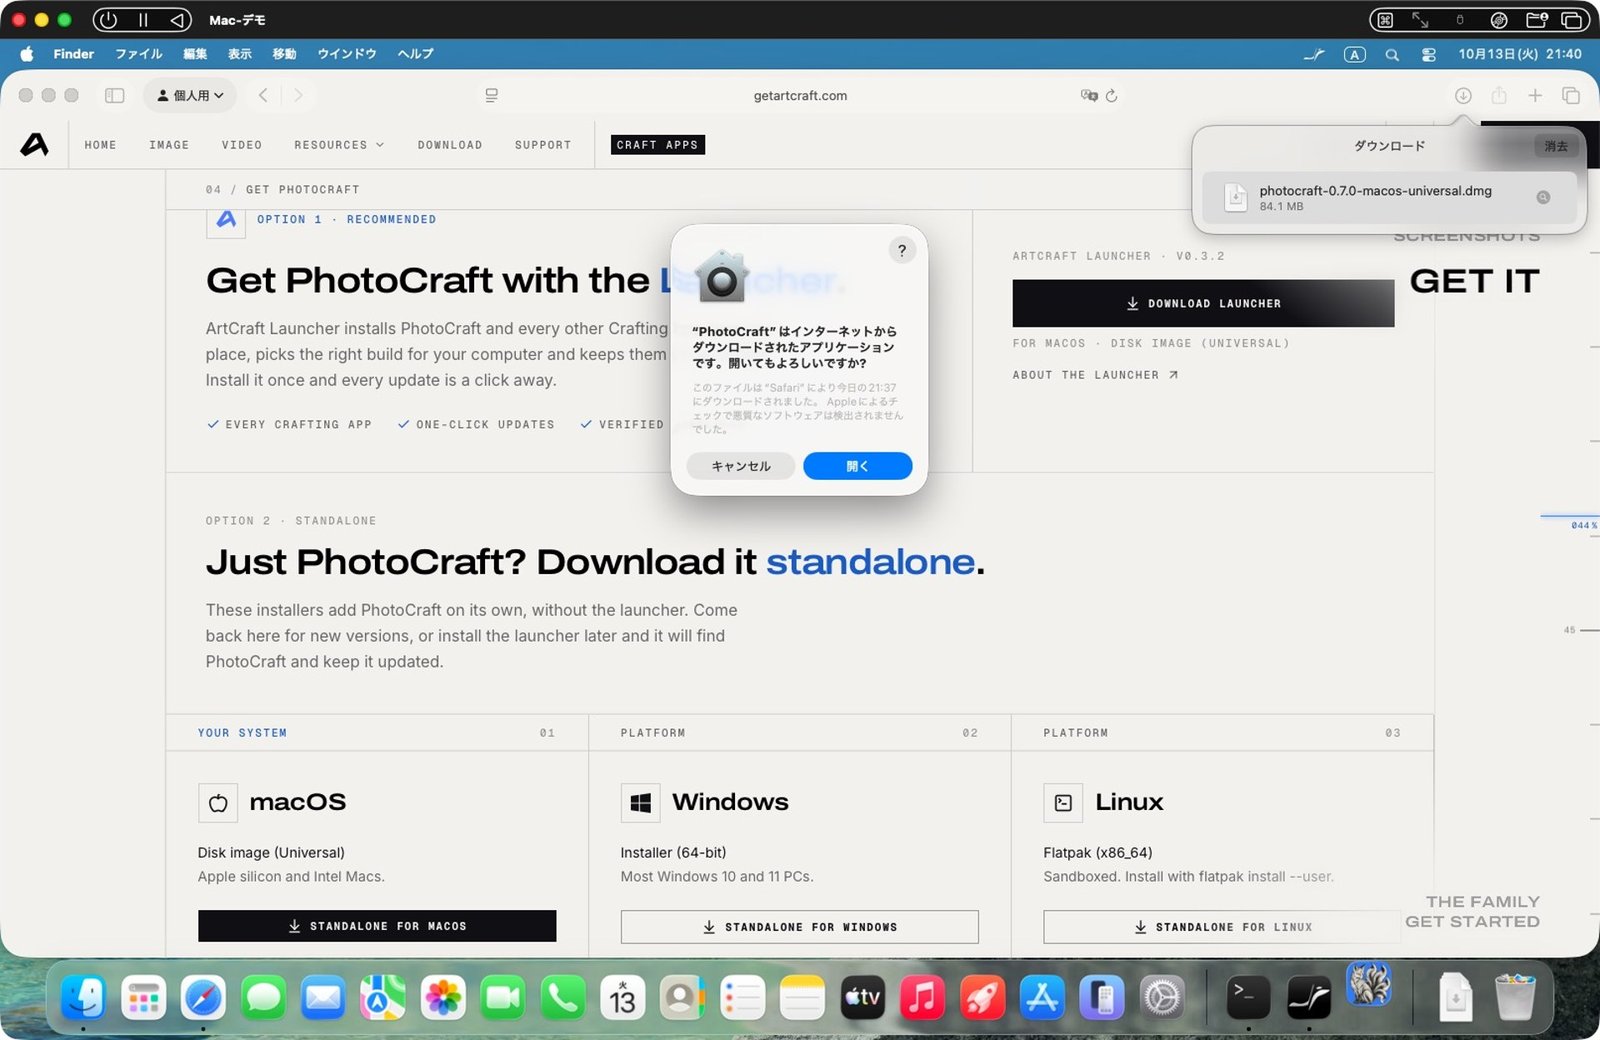Viewport: 1600px width, 1040px height.
Task: Go to DOWNLOAD in the site navigation
Action: [x=450, y=145]
